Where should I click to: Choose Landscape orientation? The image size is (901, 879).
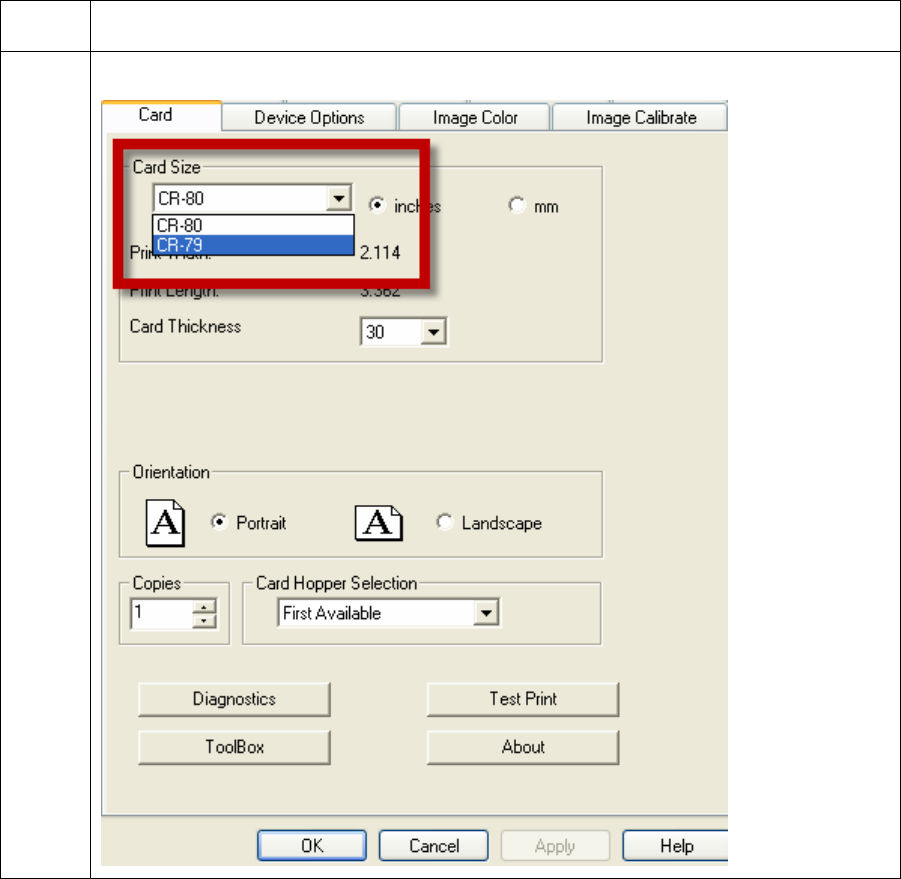[x=444, y=522]
